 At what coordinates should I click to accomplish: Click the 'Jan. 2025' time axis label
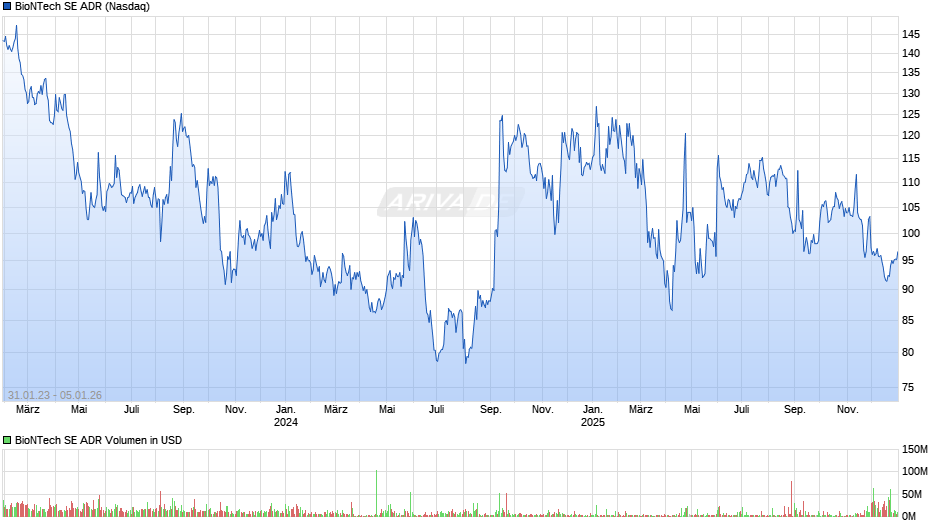[x=593, y=416]
